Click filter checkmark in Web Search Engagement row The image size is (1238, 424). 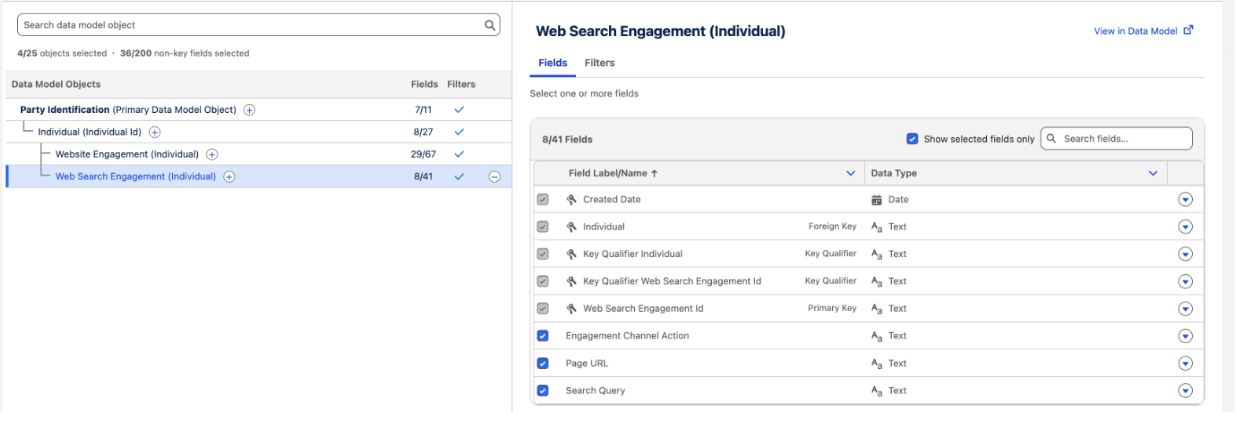[x=459, y=177]
